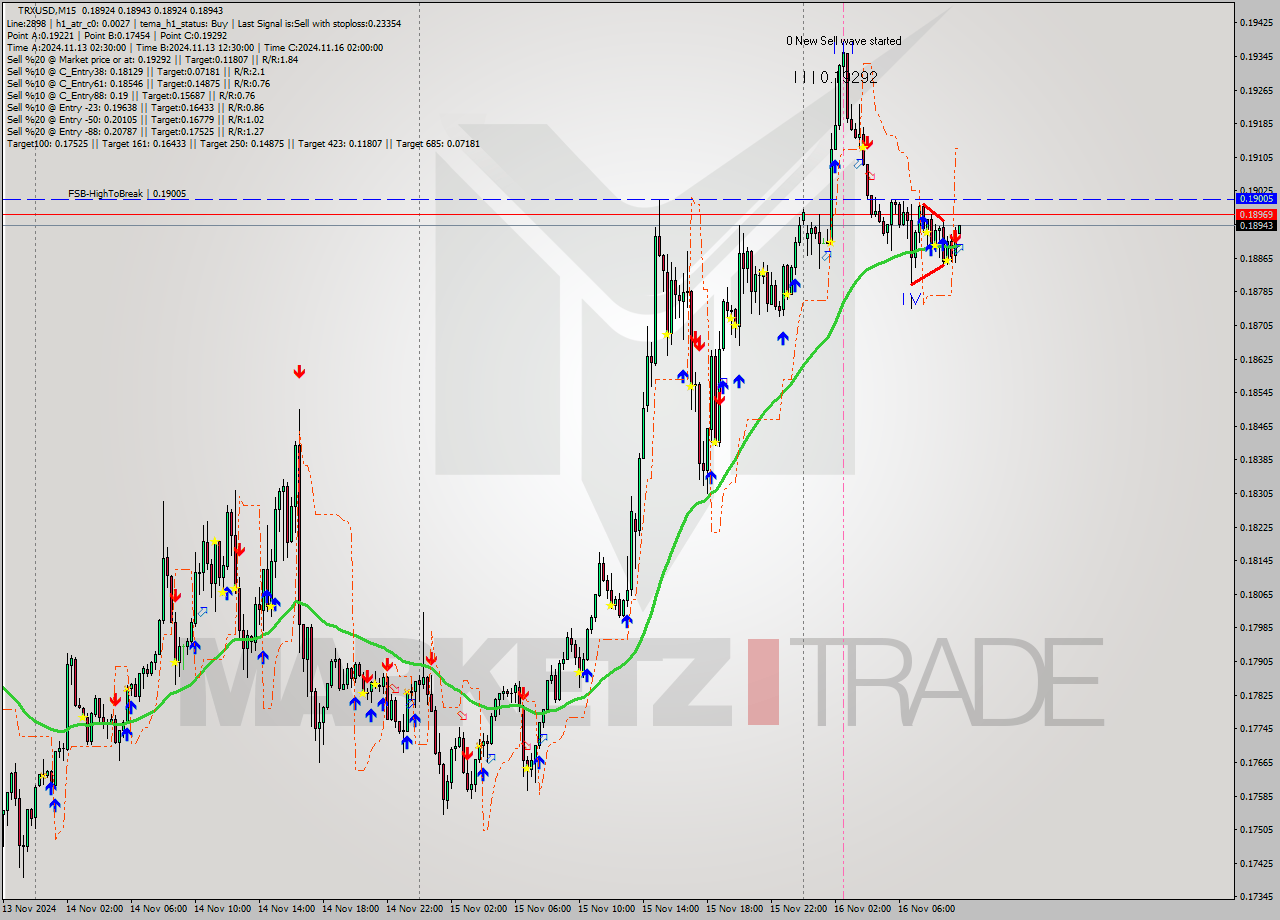Click the 'Target100: 0.17525' targets line

tap(243, 142)
